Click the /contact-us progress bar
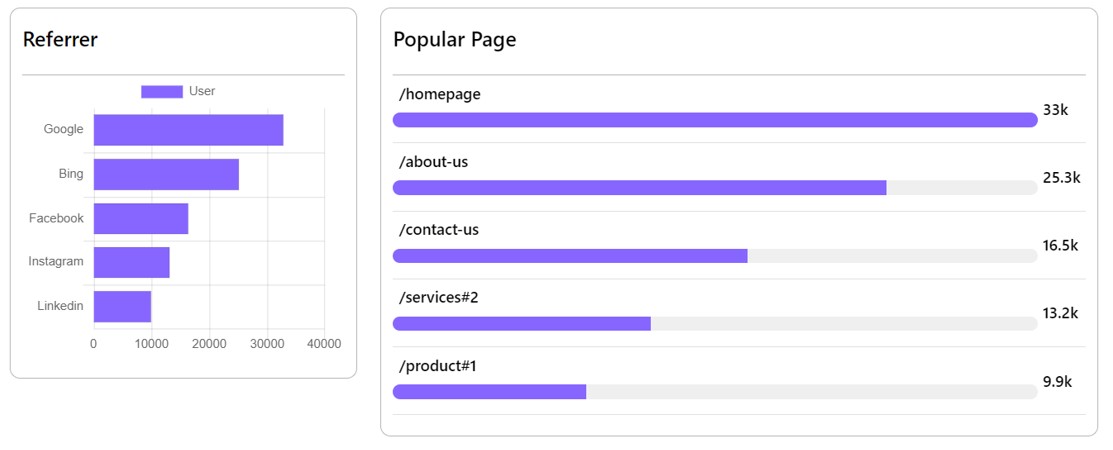Image resolution: width=1113 pixels, height=450 pixels. (x=715, y=256)
